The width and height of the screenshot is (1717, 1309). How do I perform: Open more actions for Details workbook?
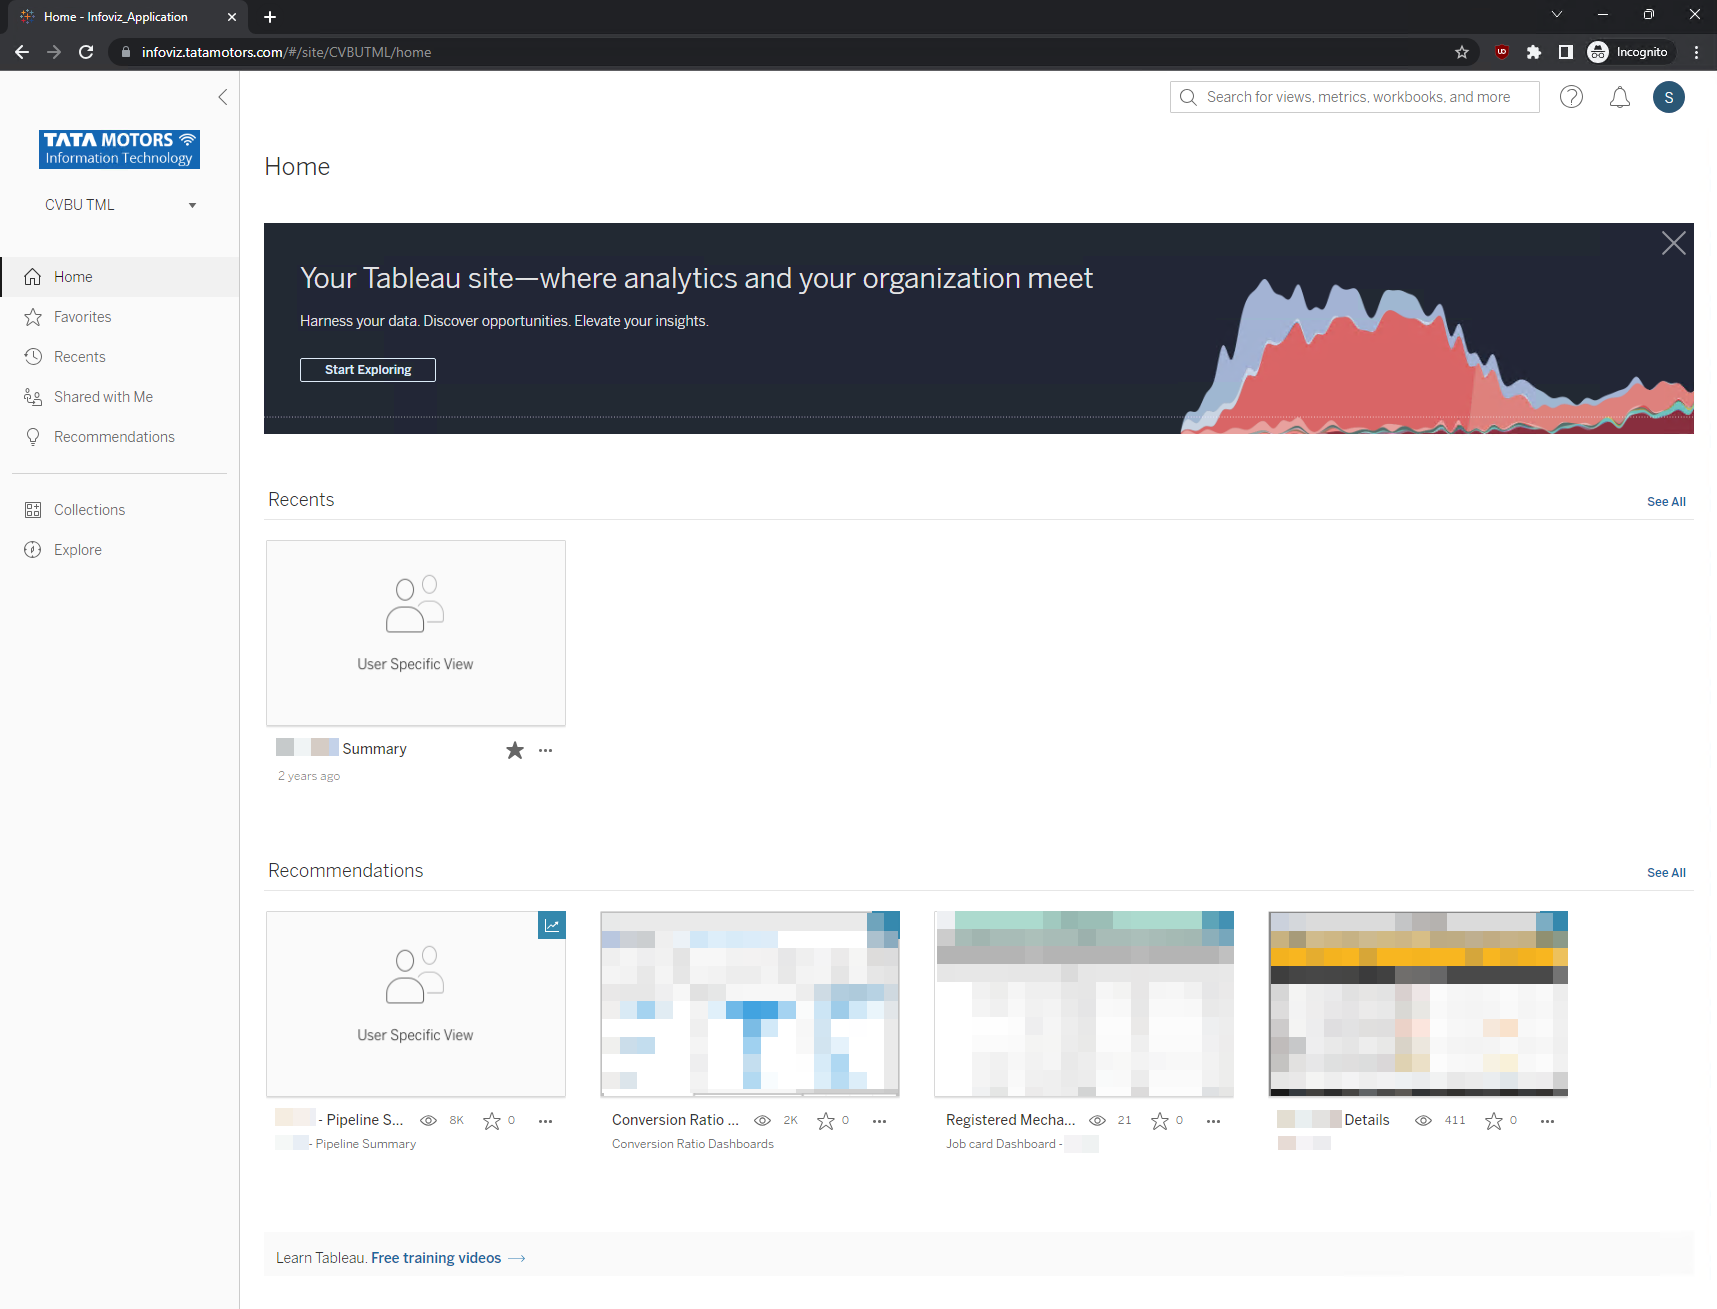pyautogui.click(x=1547, y=1121)
